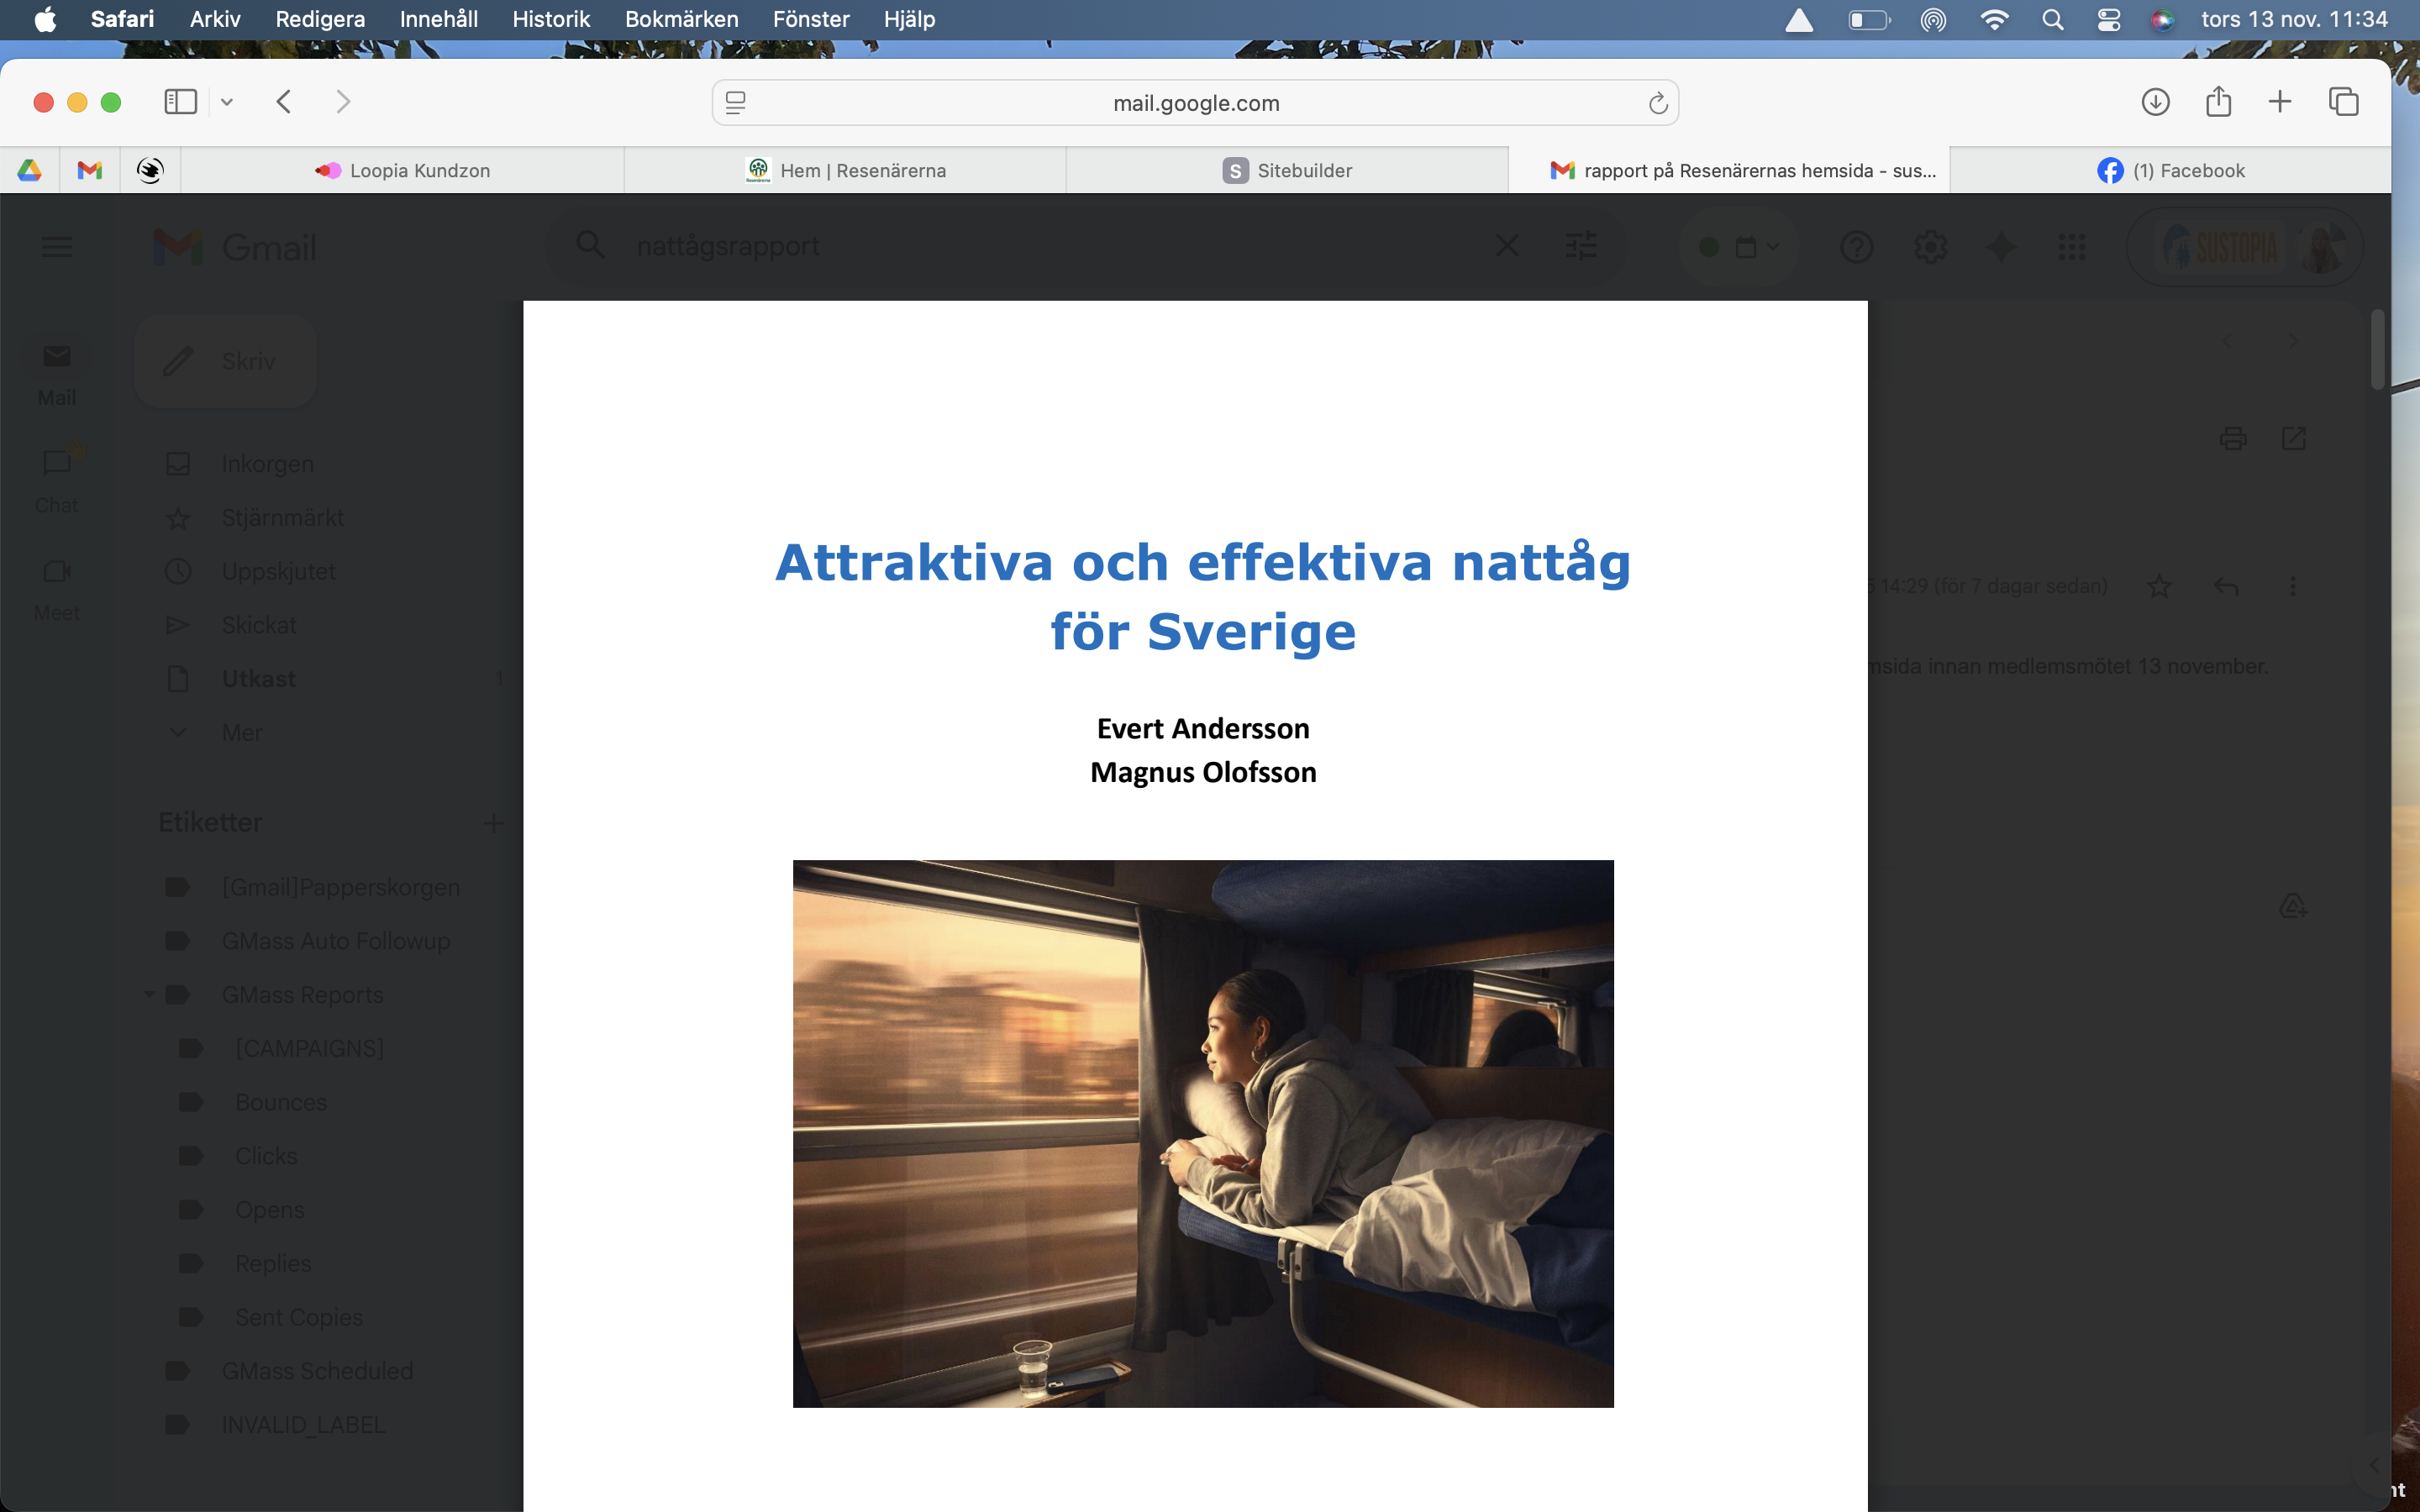Open the Gmail main menu

(57, 246)
